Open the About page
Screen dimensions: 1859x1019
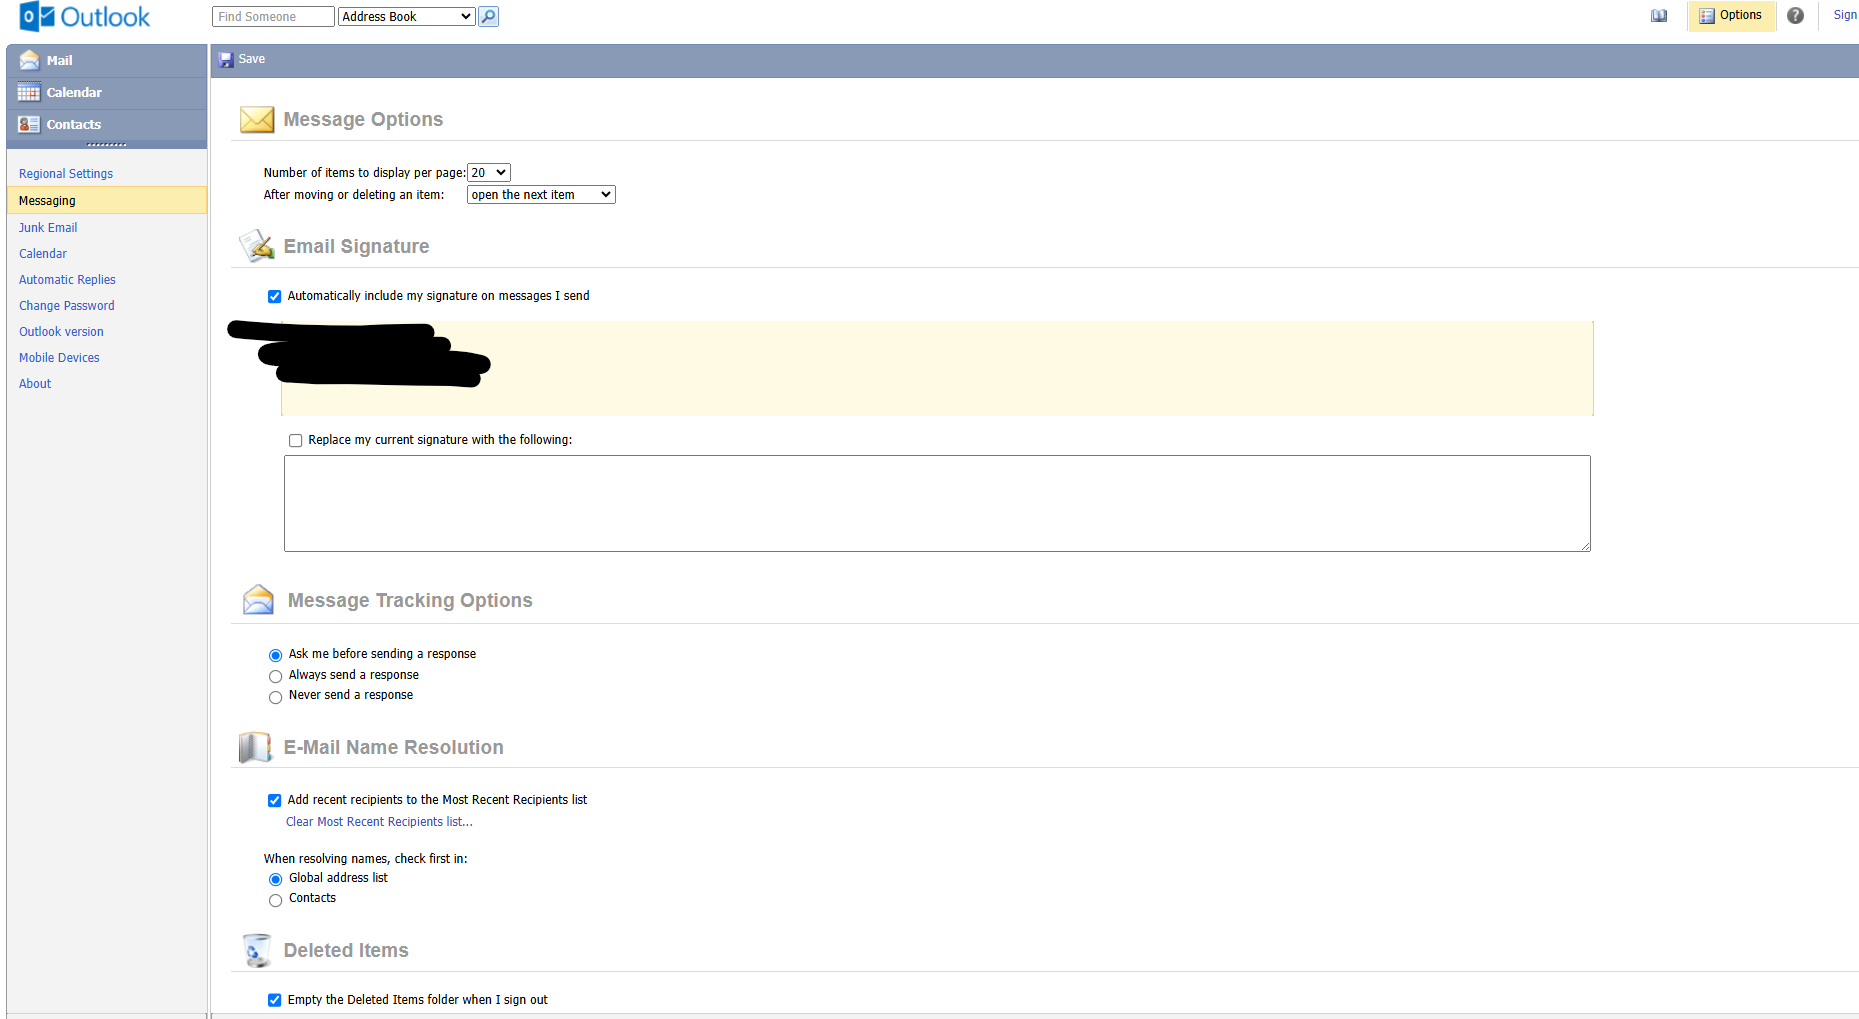[x=35, y=384]
